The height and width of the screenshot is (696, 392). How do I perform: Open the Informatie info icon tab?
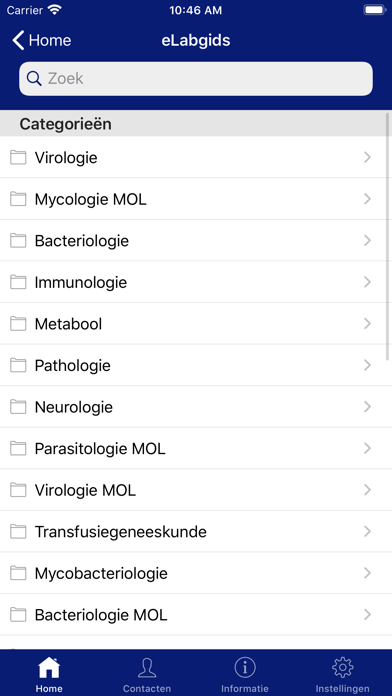tap(245, 668)
